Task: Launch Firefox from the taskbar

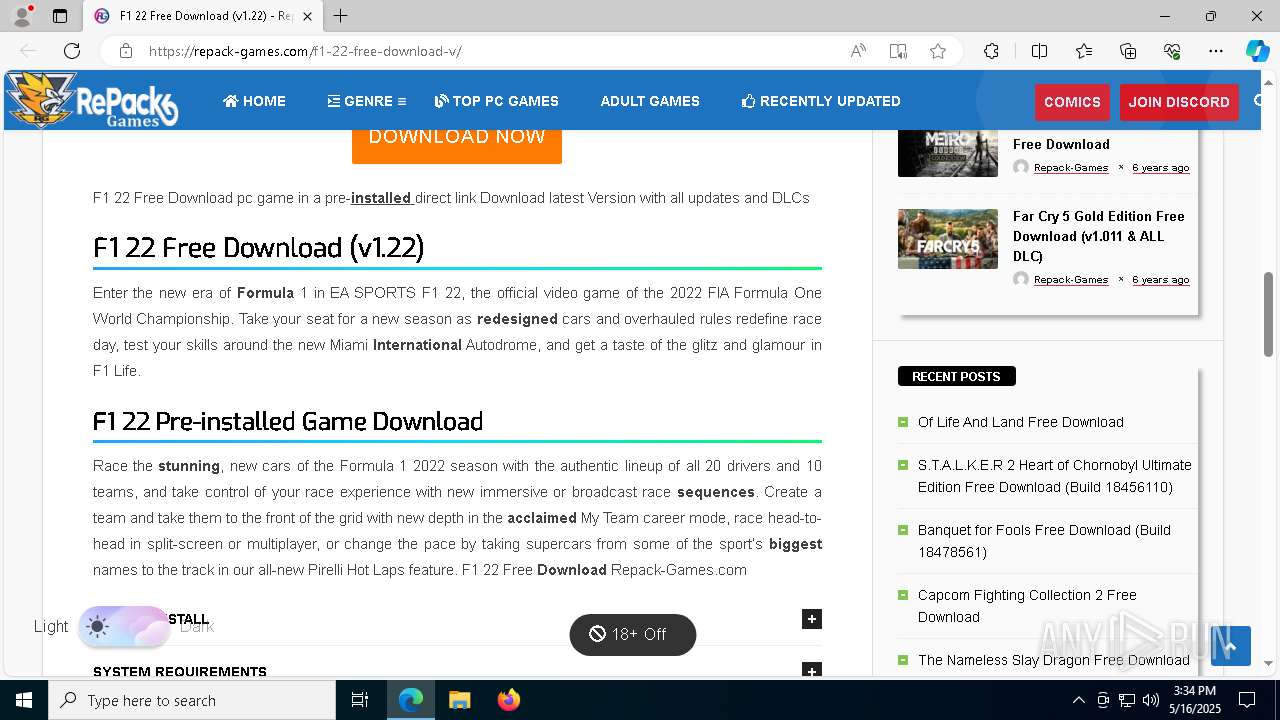Action: pyautogui.click(x=508, y=700)
